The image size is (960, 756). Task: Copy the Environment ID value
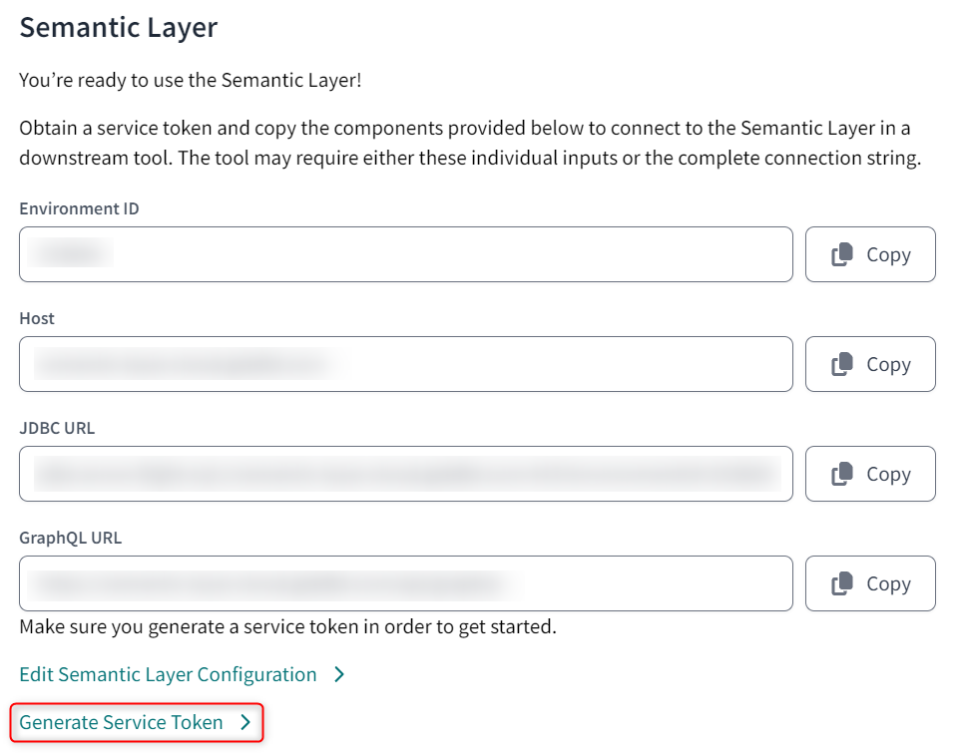869,254
